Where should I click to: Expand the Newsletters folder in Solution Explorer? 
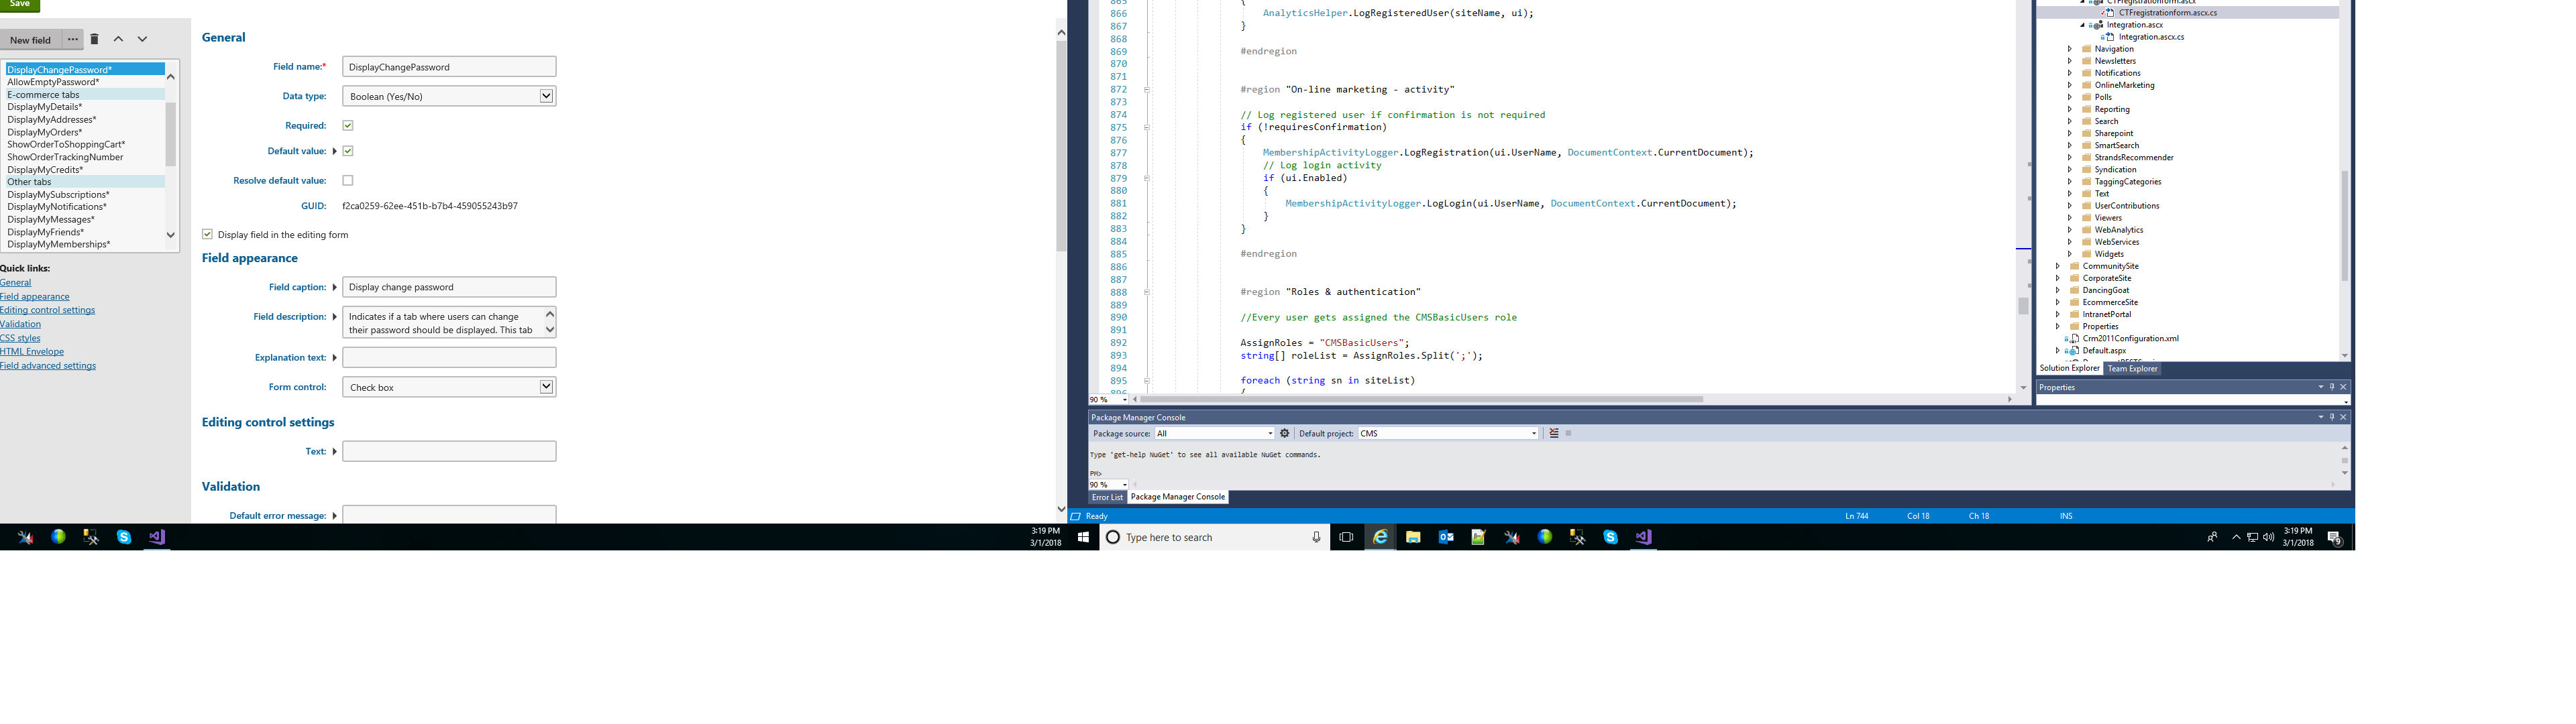2070,61
